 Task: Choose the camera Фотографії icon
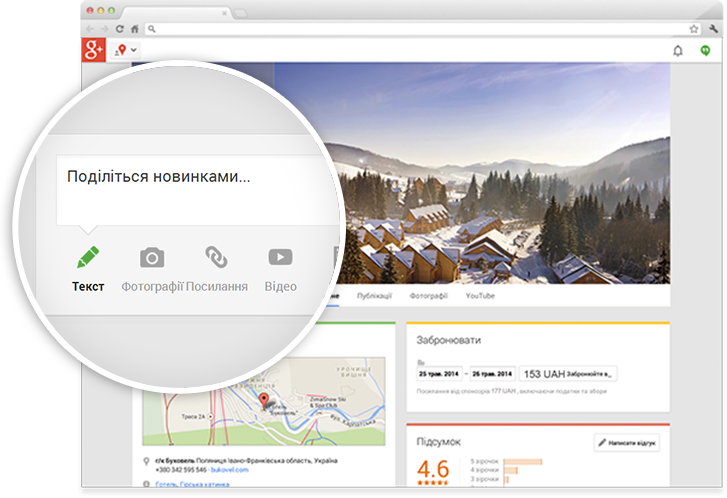[152, 257]
